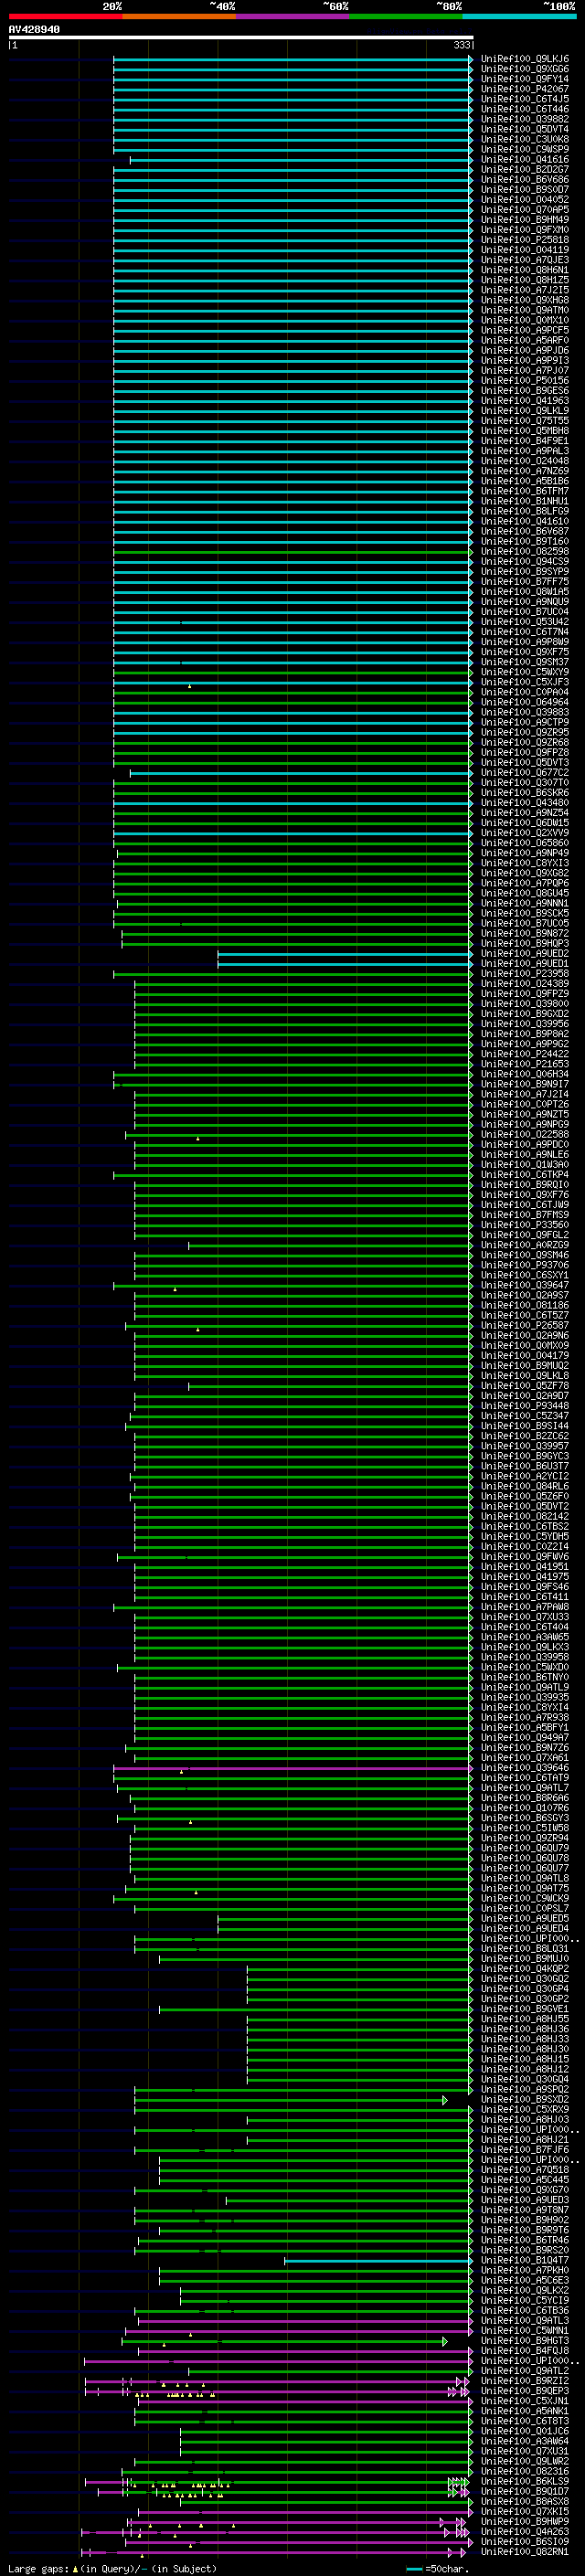Open hit UniRef100_Q9XHG8

pyautogui.click(x=525, y=300)
